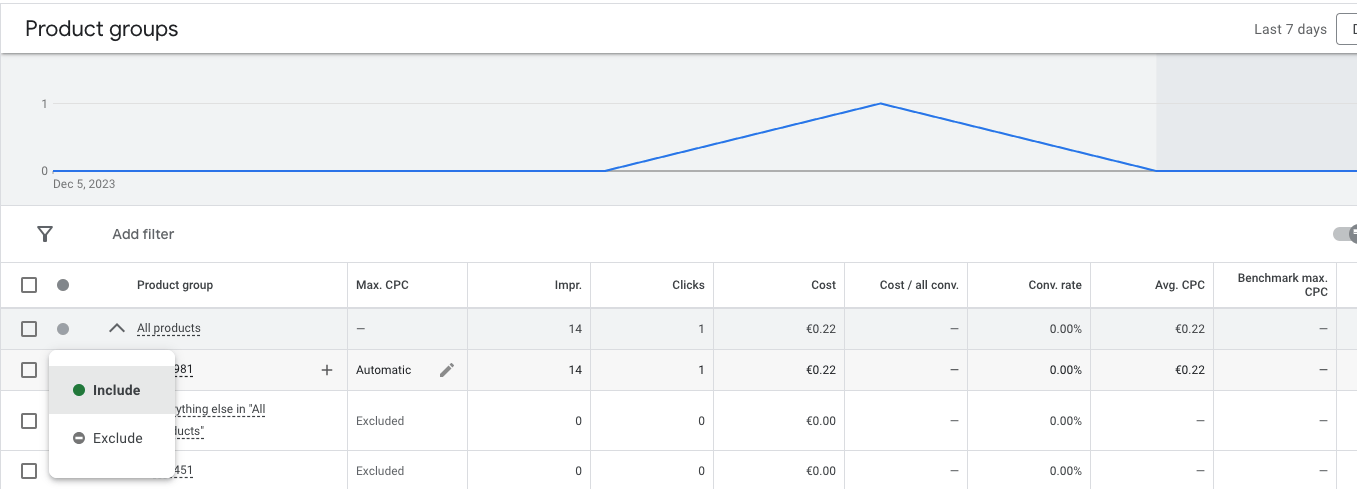Sort by the Clicks column header

(x=688, y=285)
